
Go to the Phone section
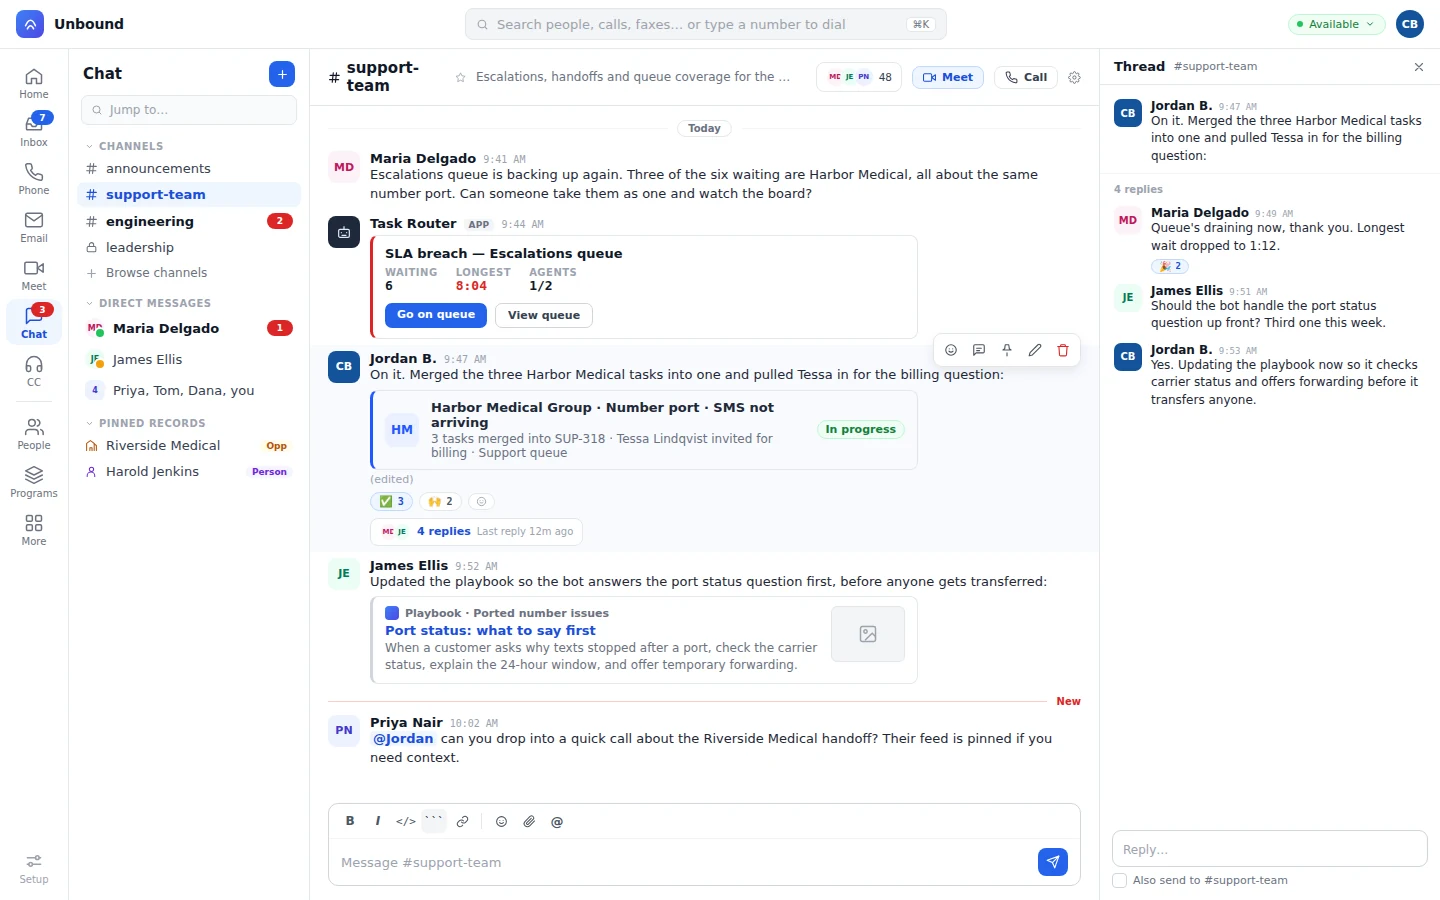(x=34, y=179)
